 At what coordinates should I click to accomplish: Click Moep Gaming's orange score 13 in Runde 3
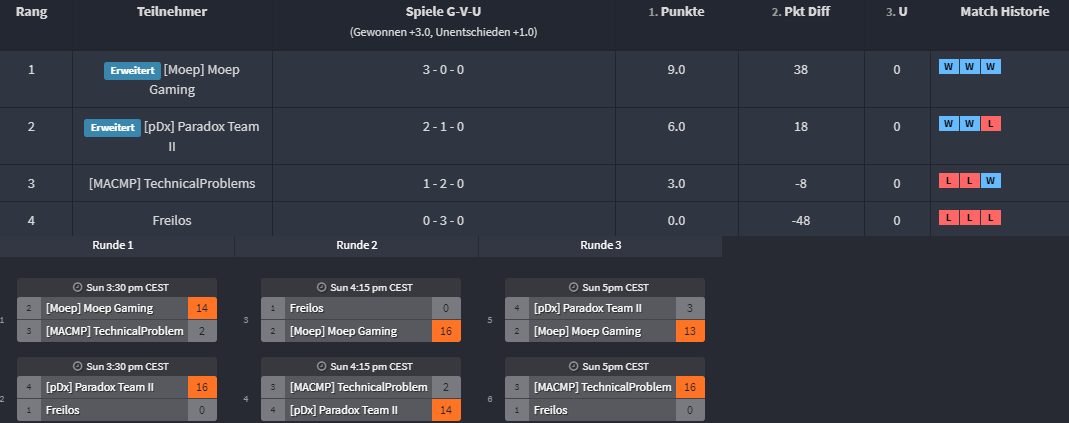point(692,331)
